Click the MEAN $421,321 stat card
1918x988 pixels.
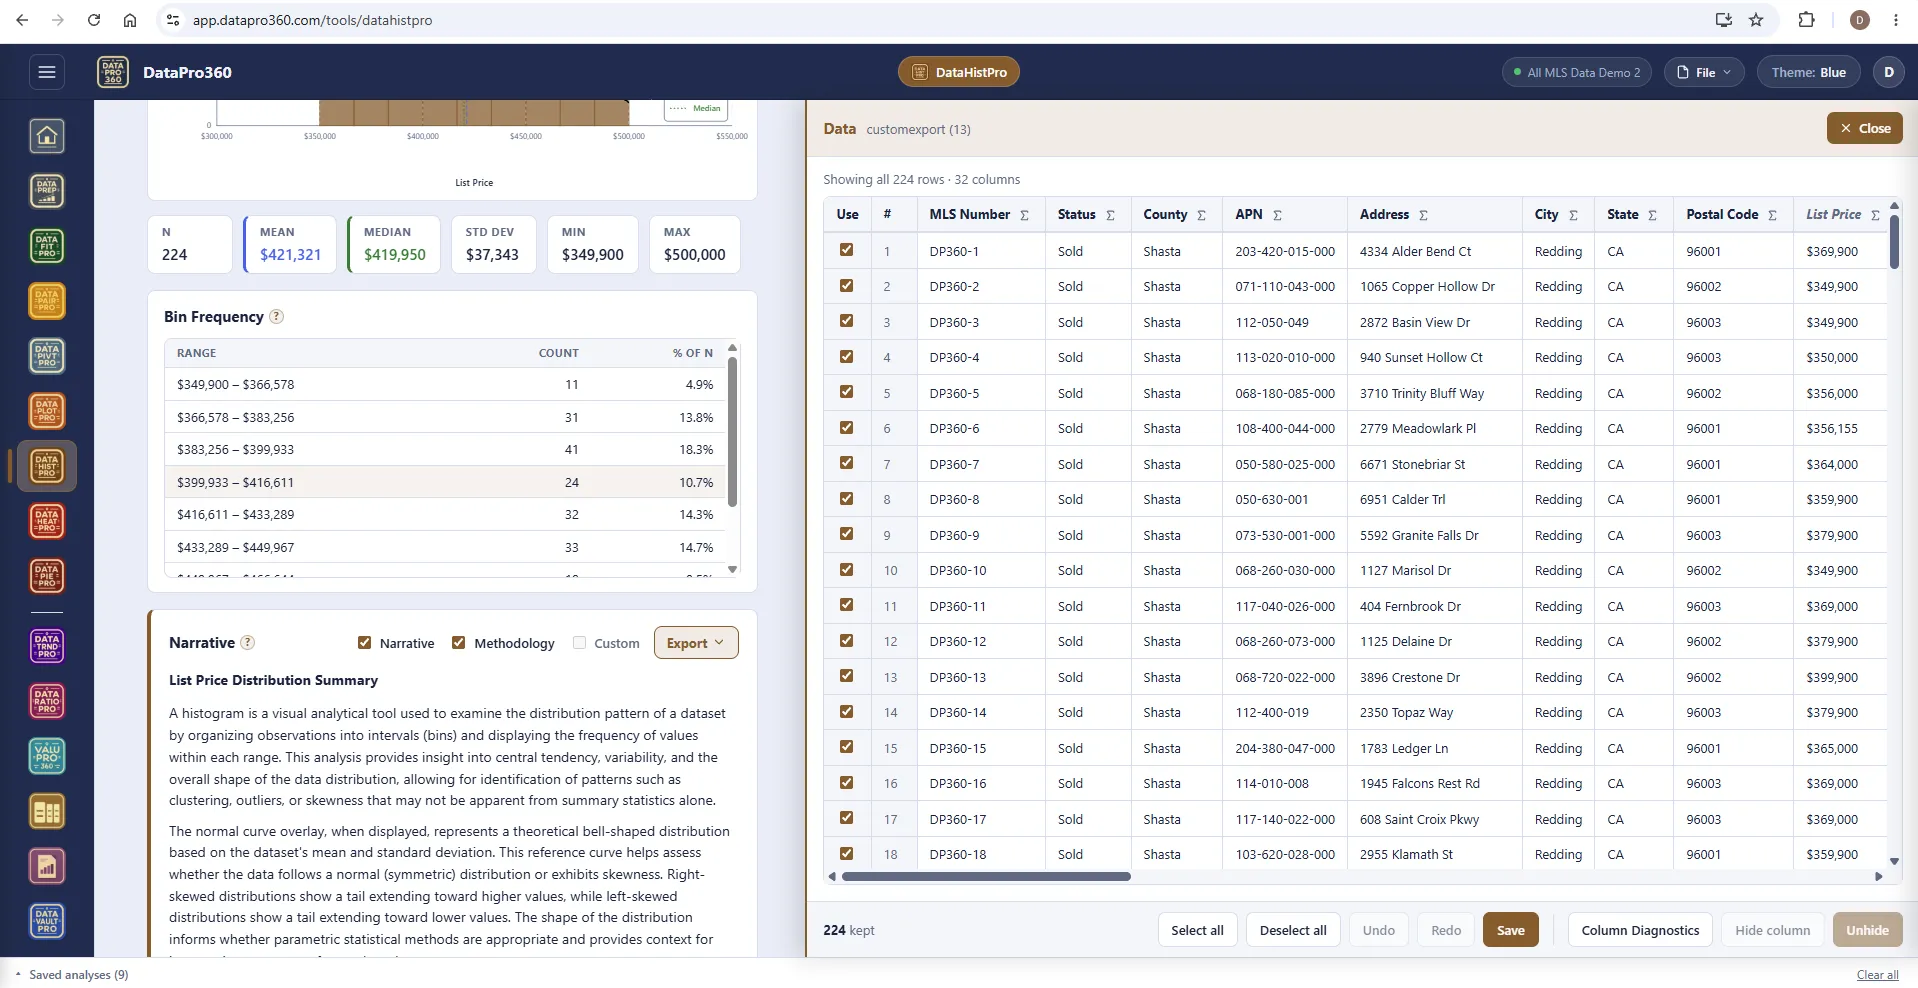coord(290,244)
